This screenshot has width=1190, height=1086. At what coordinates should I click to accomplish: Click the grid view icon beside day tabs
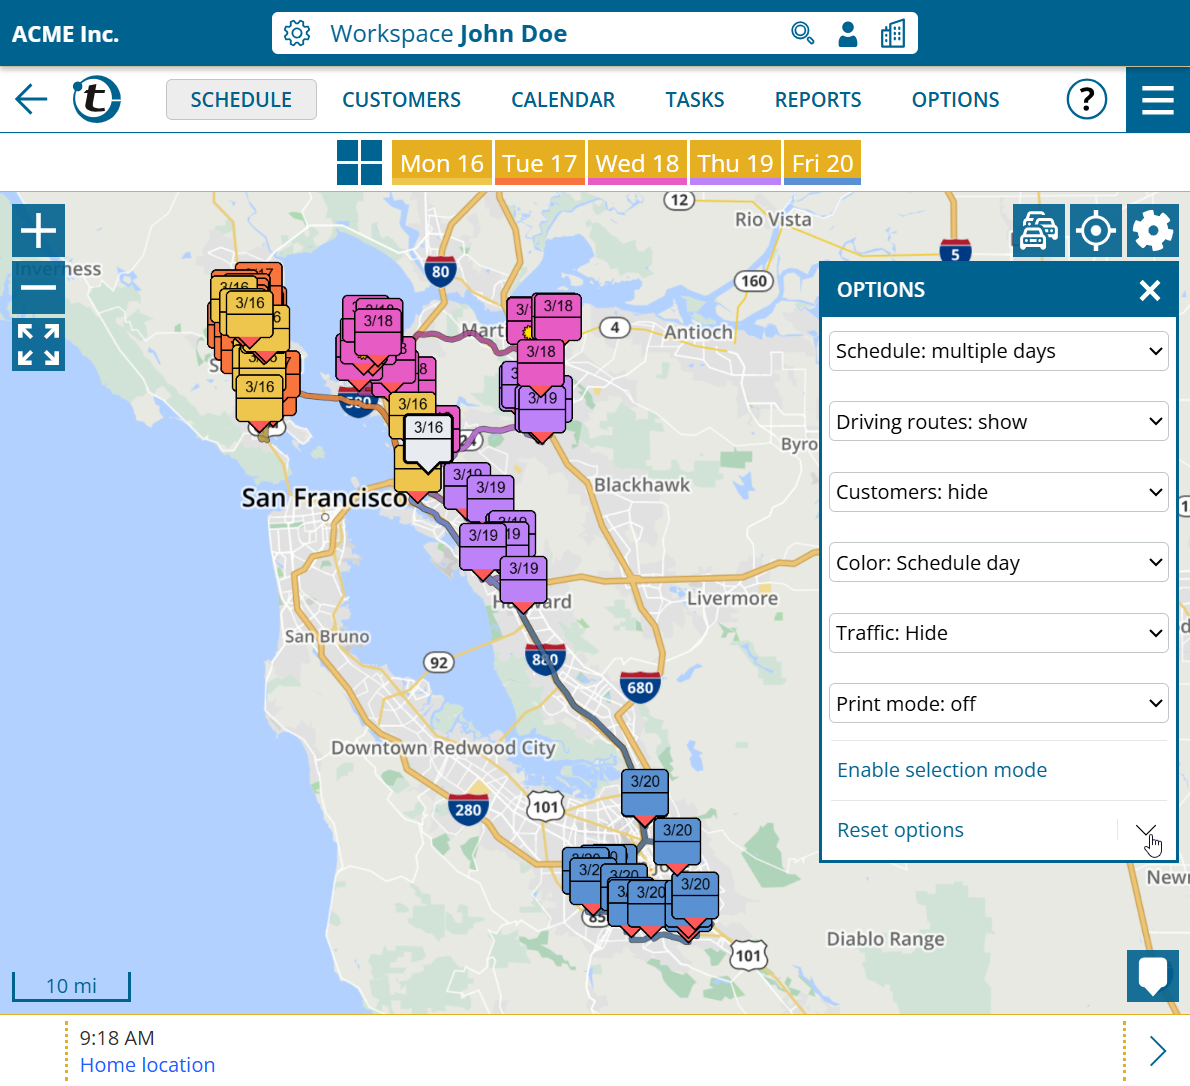point(359,162)
